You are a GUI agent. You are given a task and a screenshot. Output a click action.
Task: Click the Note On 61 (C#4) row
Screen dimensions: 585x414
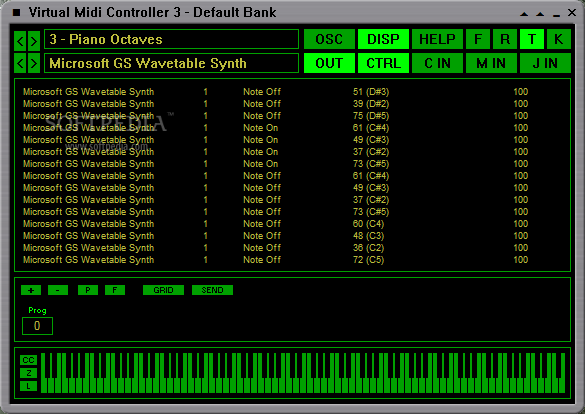pyautogui.click(x=275, y=128)
